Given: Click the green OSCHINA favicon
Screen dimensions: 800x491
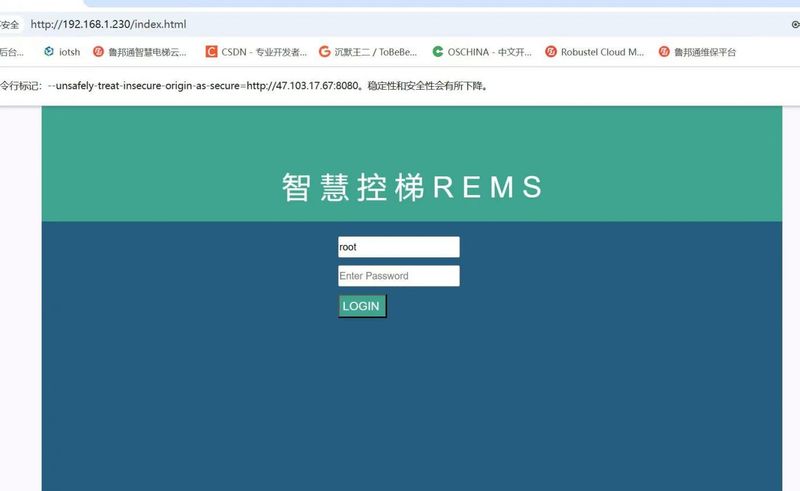Looking at the screenshot, I should coord(438,52).
